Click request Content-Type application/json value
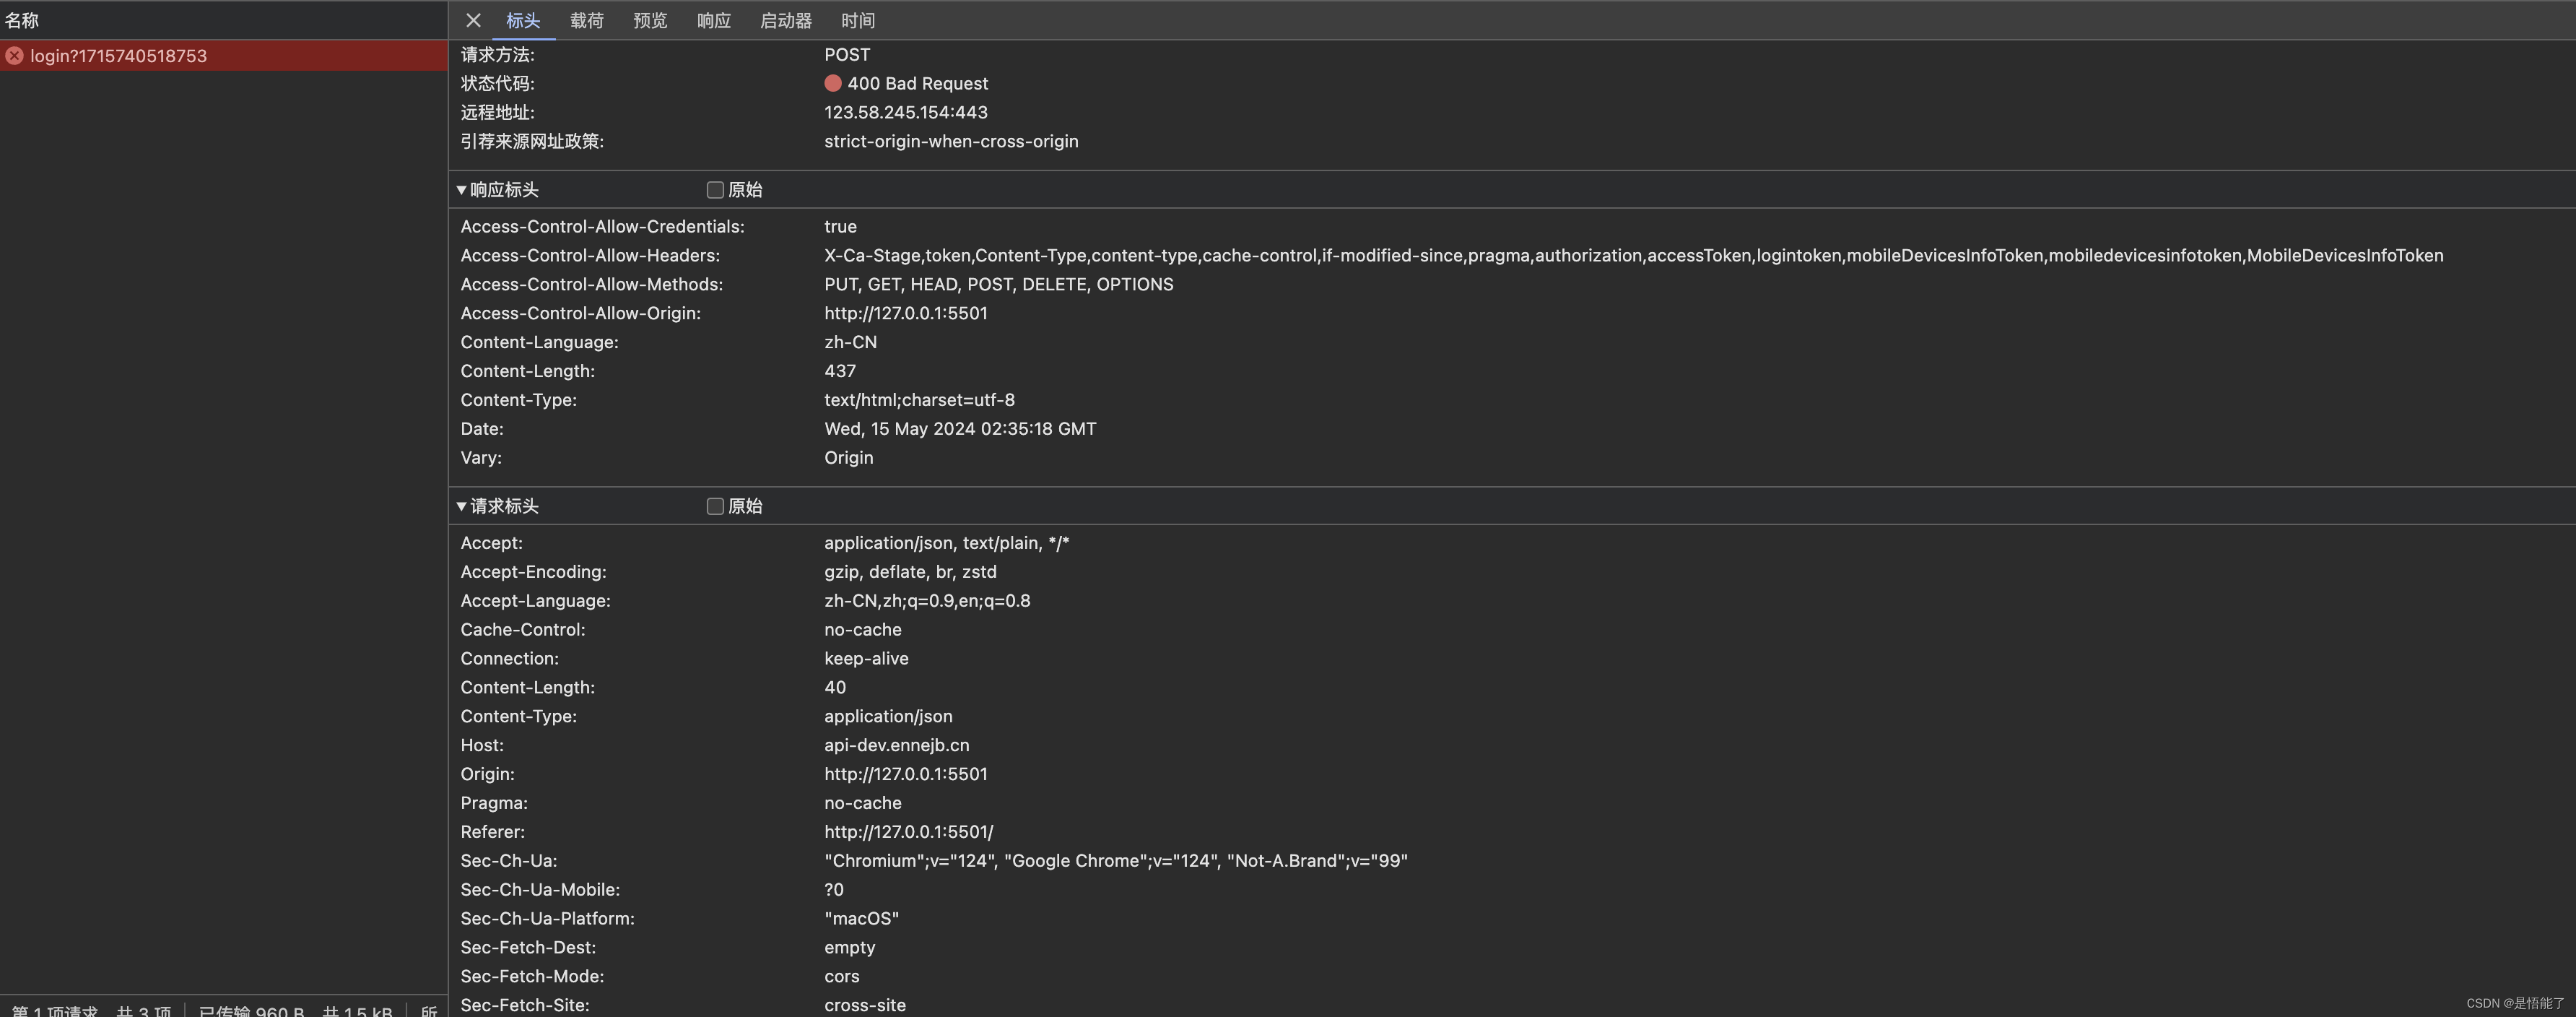This screenshot has height=1017, width=2576. pyautogui.click(x=888, y=717)
